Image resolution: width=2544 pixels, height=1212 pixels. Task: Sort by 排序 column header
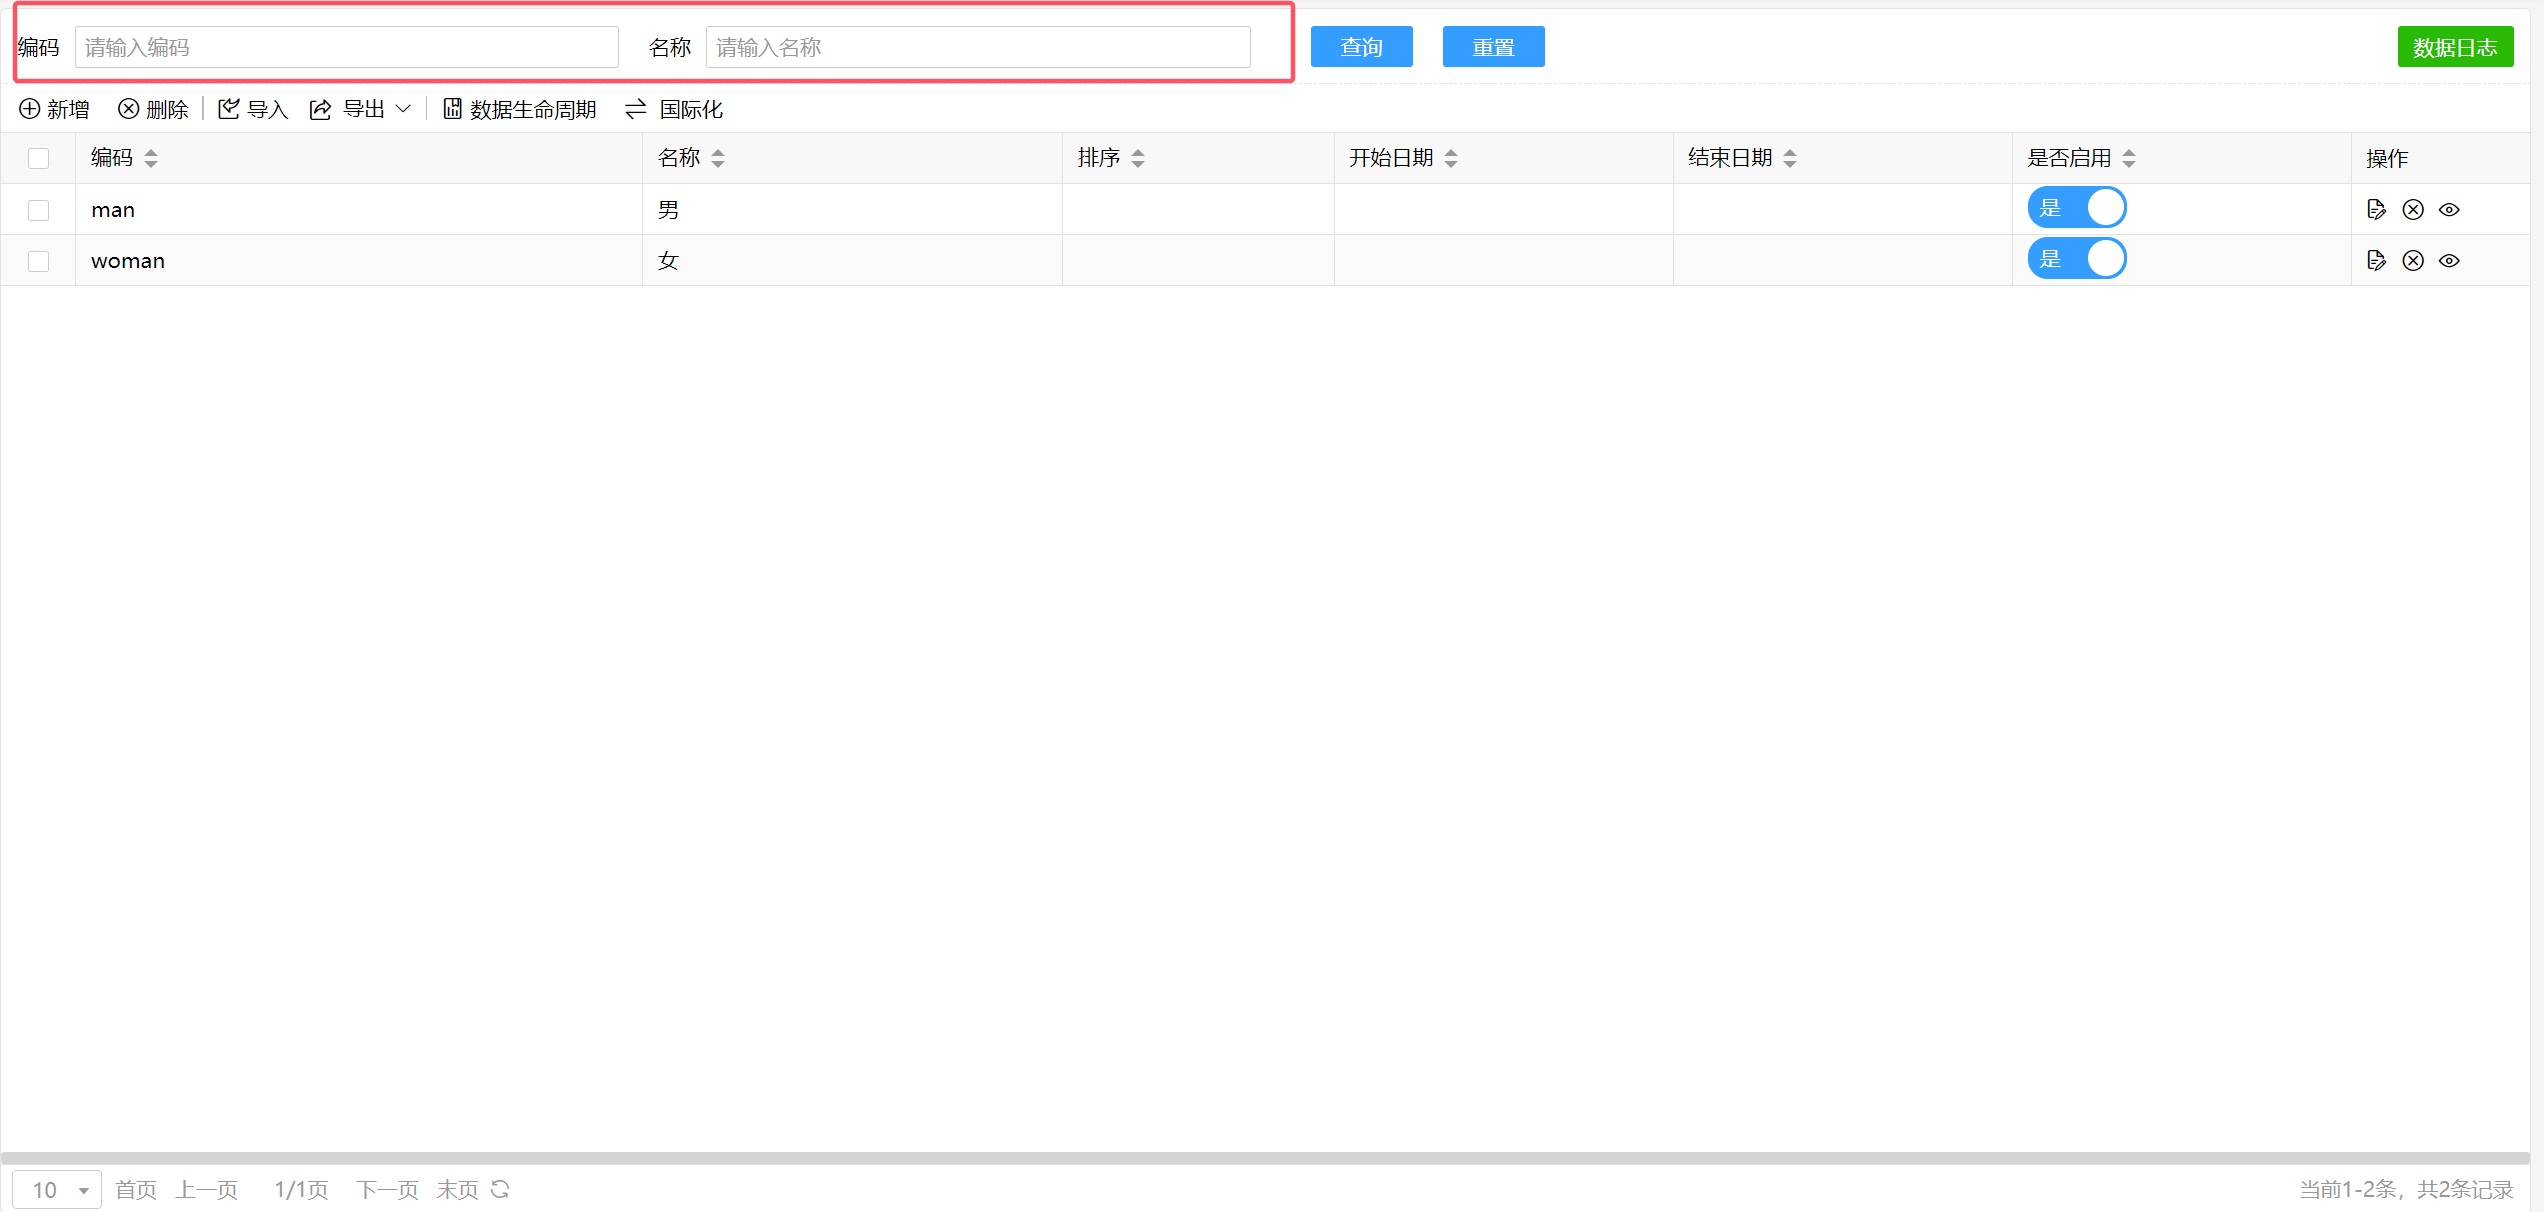(1136, 157)
